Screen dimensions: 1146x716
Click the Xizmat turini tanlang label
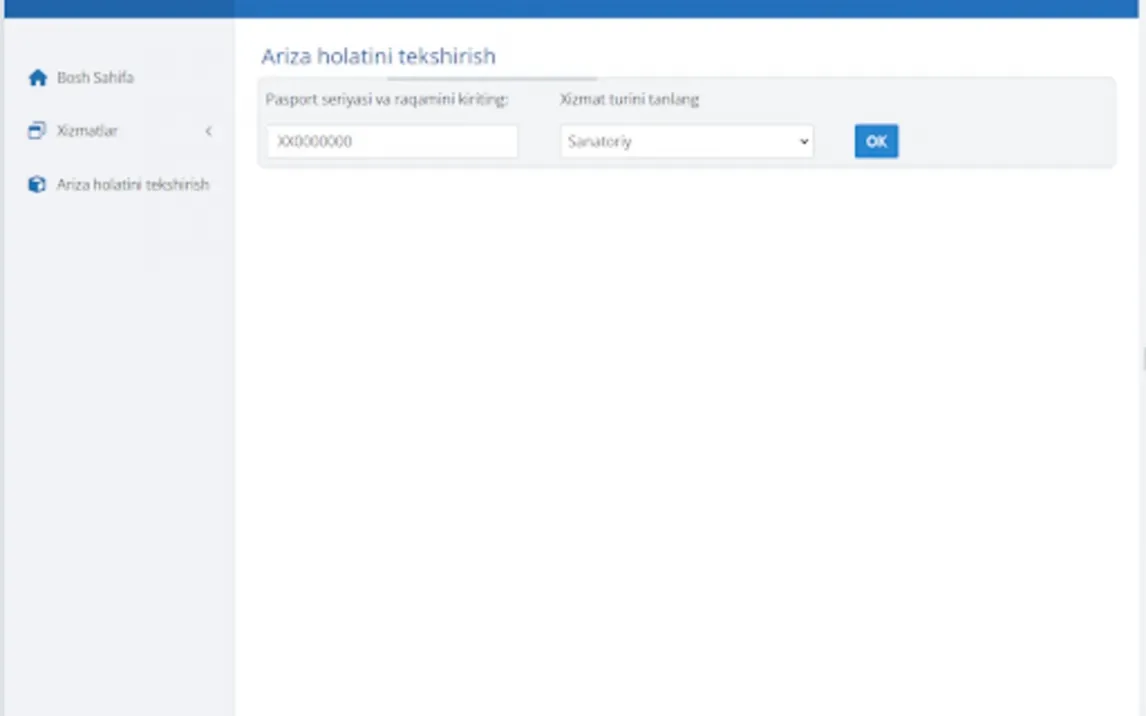tap(629, 99)
